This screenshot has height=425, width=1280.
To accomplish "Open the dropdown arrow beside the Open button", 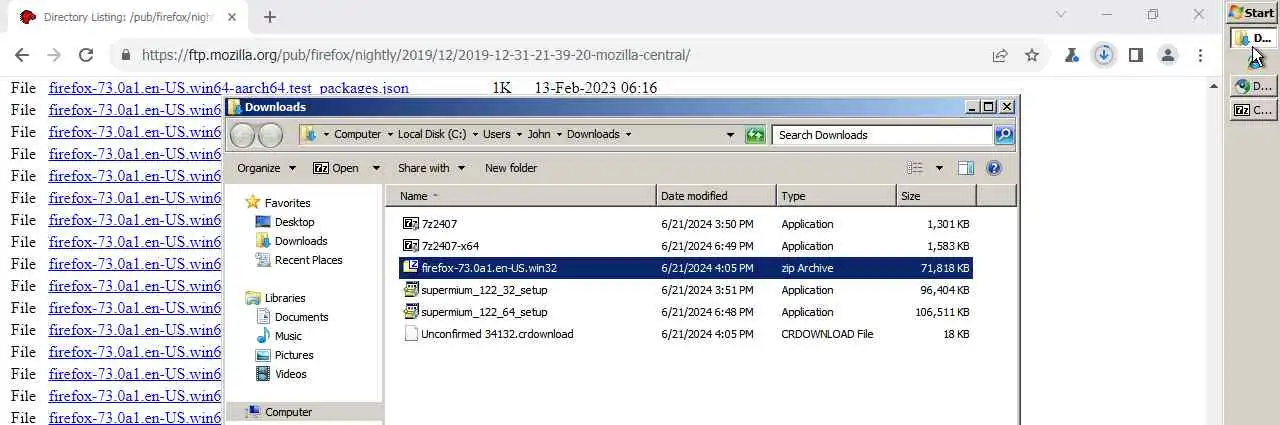I will pos(376,168).
